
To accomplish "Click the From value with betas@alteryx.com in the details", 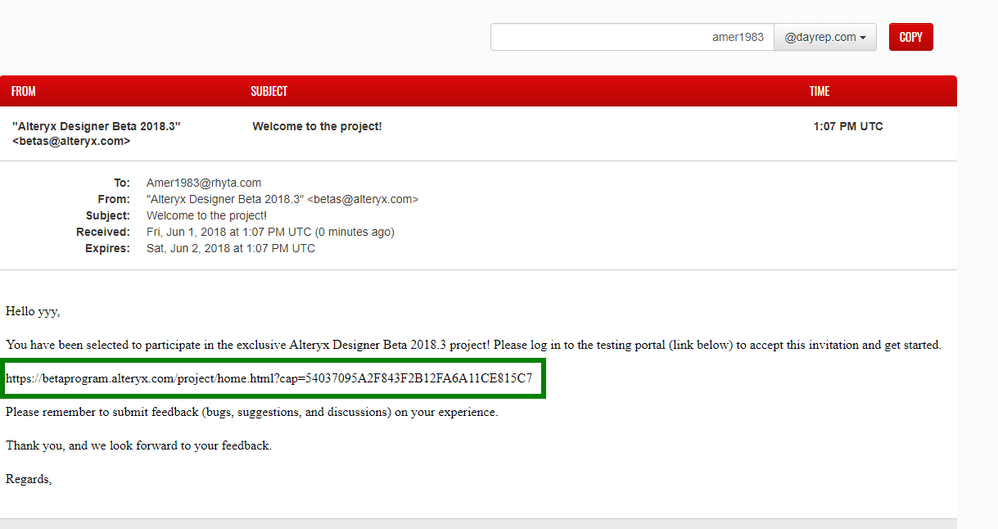I will point(282,199).
